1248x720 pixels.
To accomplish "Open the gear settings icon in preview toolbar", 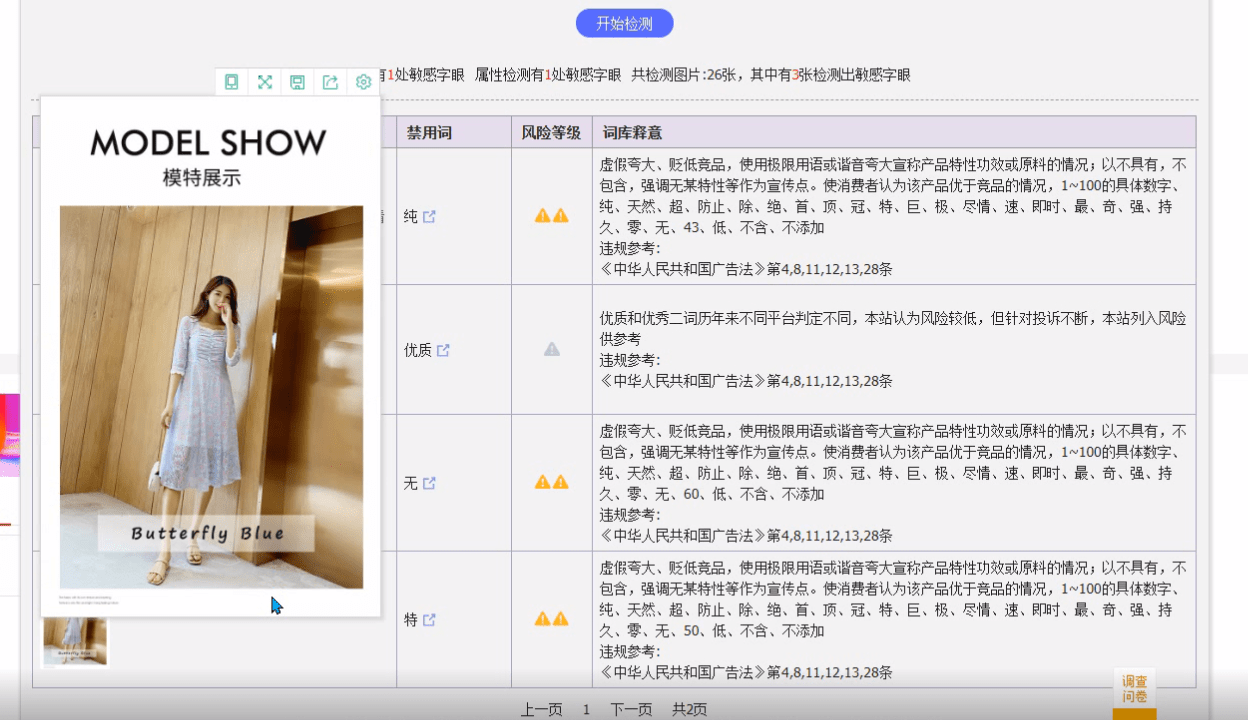I will [364, 82].
